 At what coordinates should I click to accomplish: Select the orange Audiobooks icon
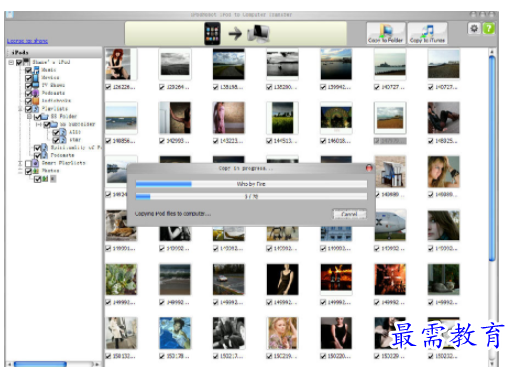36,101
